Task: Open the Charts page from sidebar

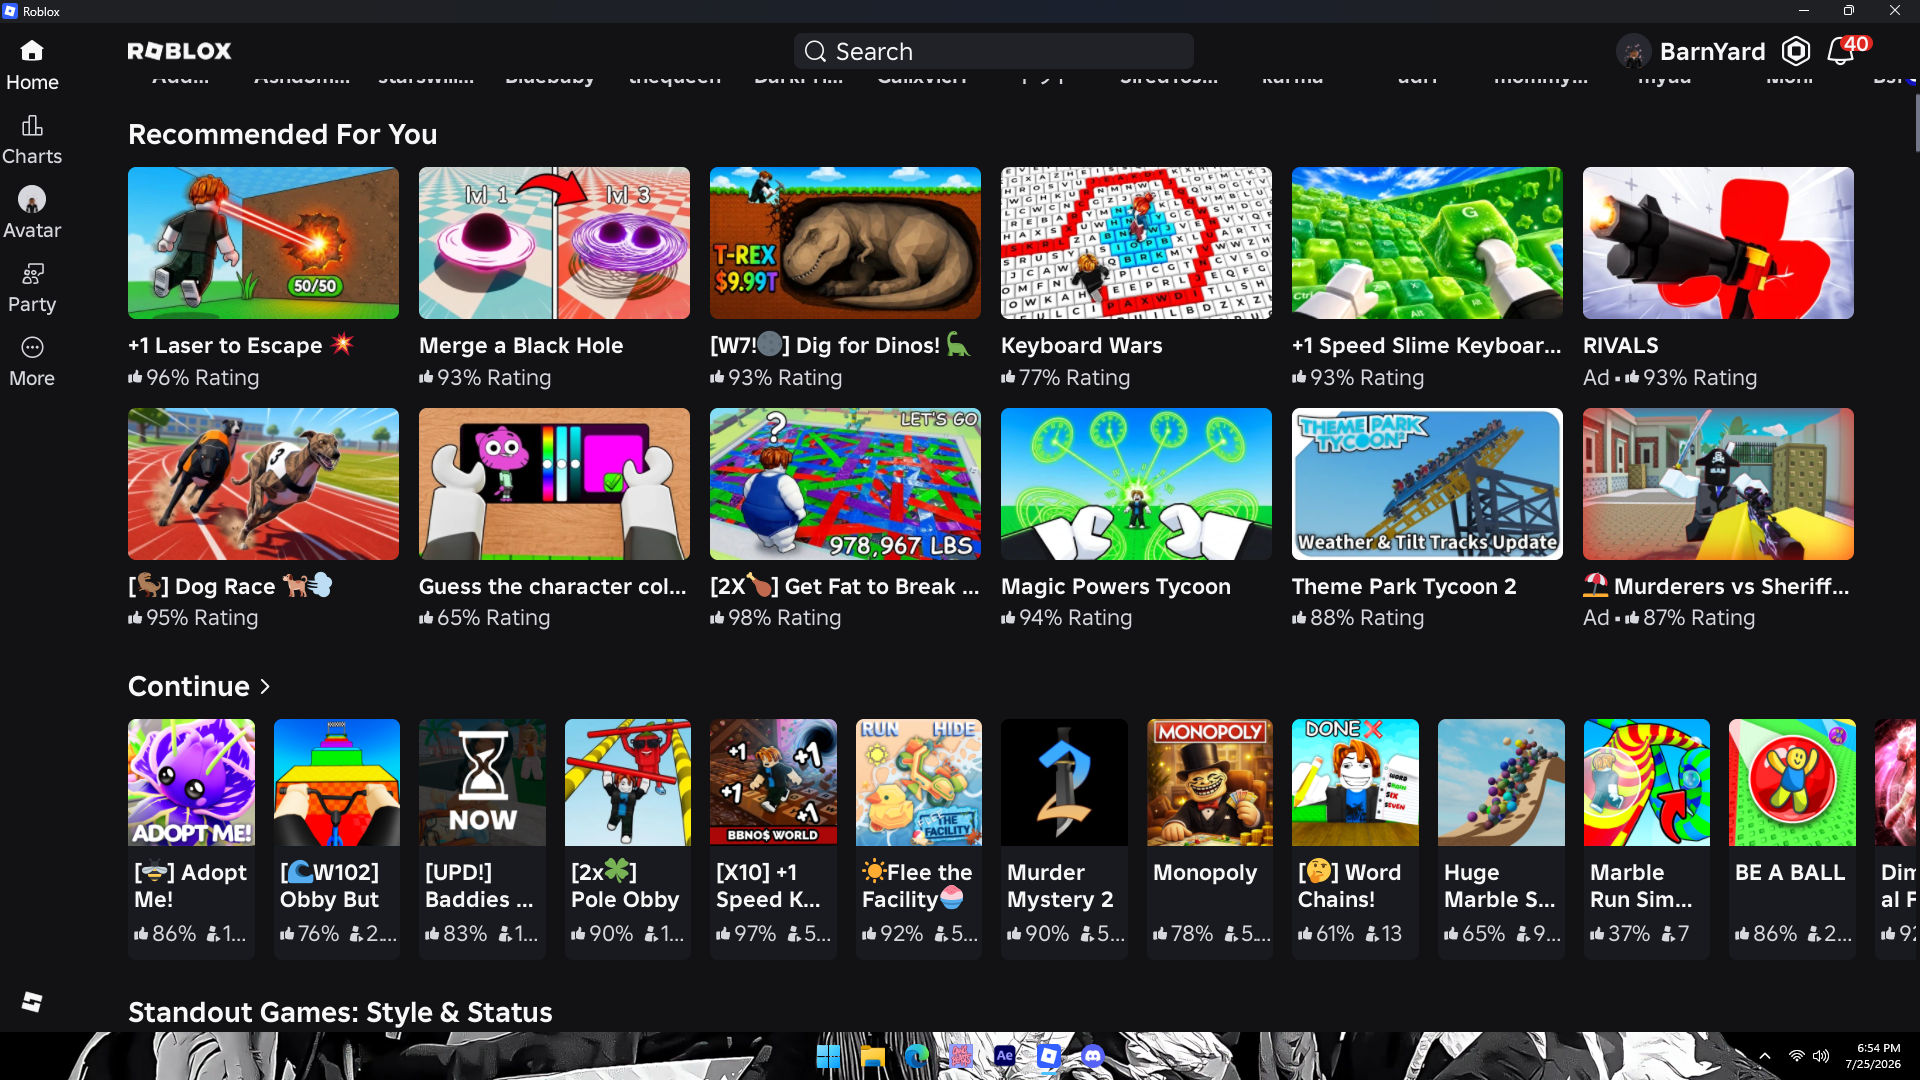Action: 32,139
